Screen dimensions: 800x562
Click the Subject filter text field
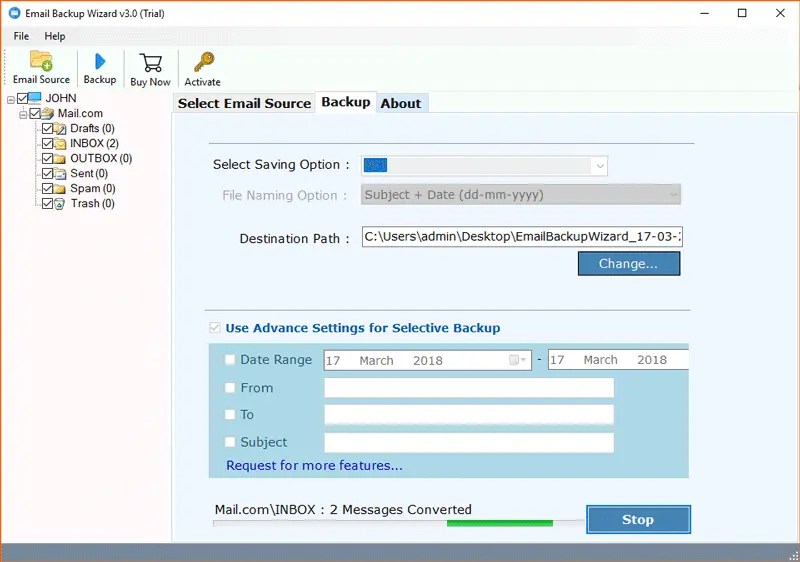point(469,442)
